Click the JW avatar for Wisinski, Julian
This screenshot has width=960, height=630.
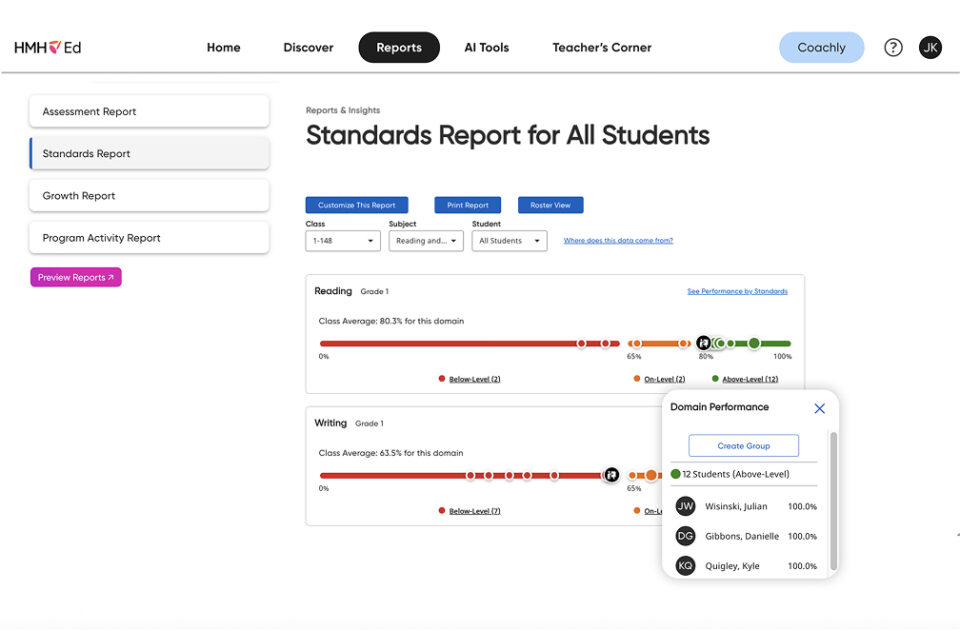pos(685,506)
